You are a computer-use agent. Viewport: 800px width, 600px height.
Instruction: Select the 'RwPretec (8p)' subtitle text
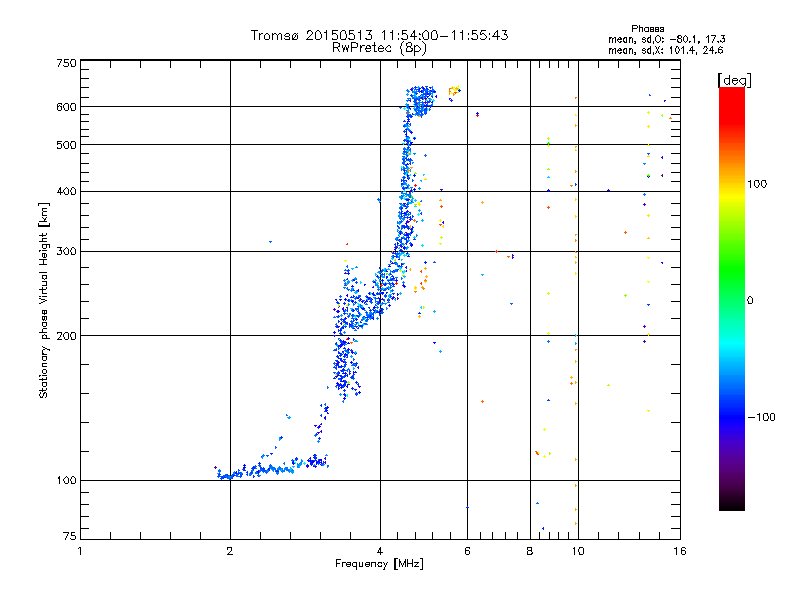(379, 48)
